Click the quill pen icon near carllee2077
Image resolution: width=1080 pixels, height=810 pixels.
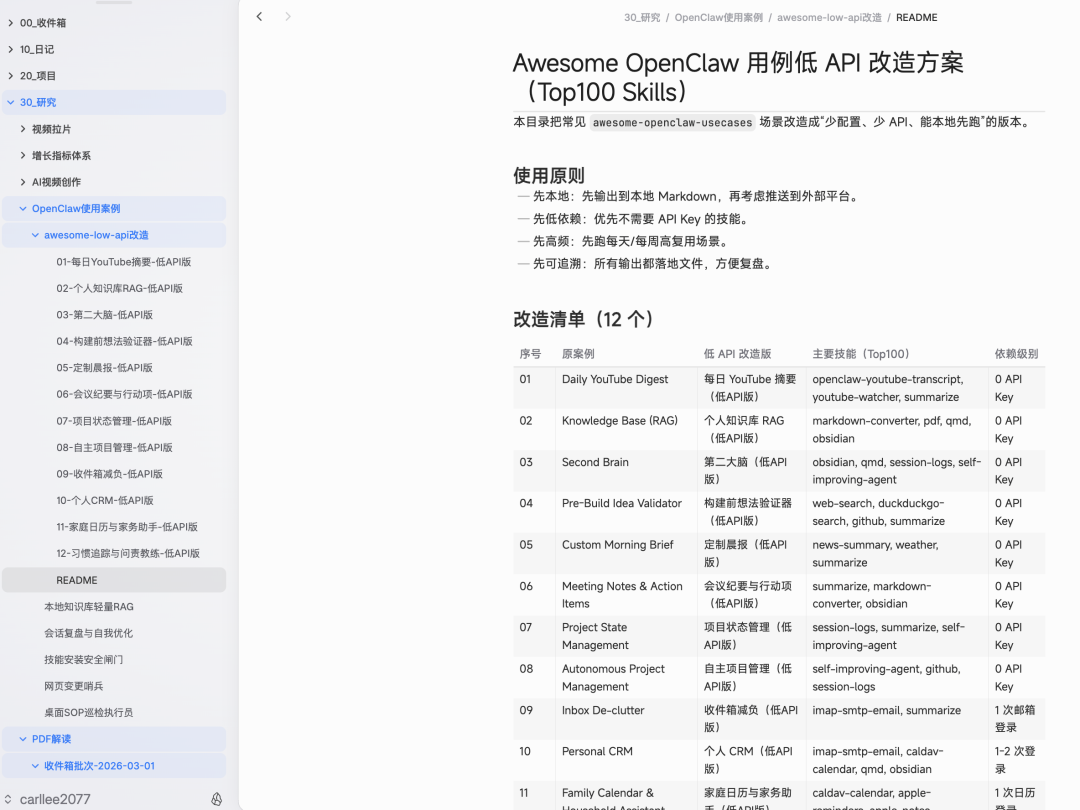(x=216, y=798)
